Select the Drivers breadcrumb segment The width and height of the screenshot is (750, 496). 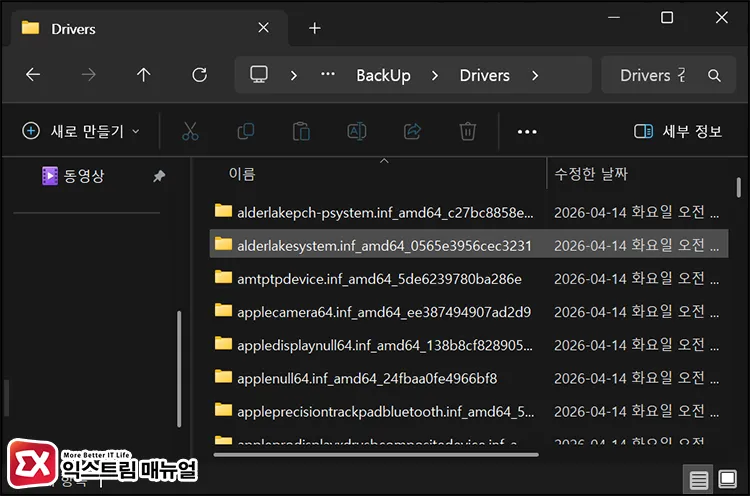485,75
